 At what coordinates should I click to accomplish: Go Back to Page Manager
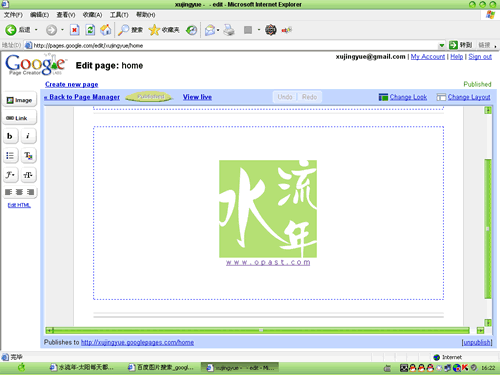pos(82,97)
